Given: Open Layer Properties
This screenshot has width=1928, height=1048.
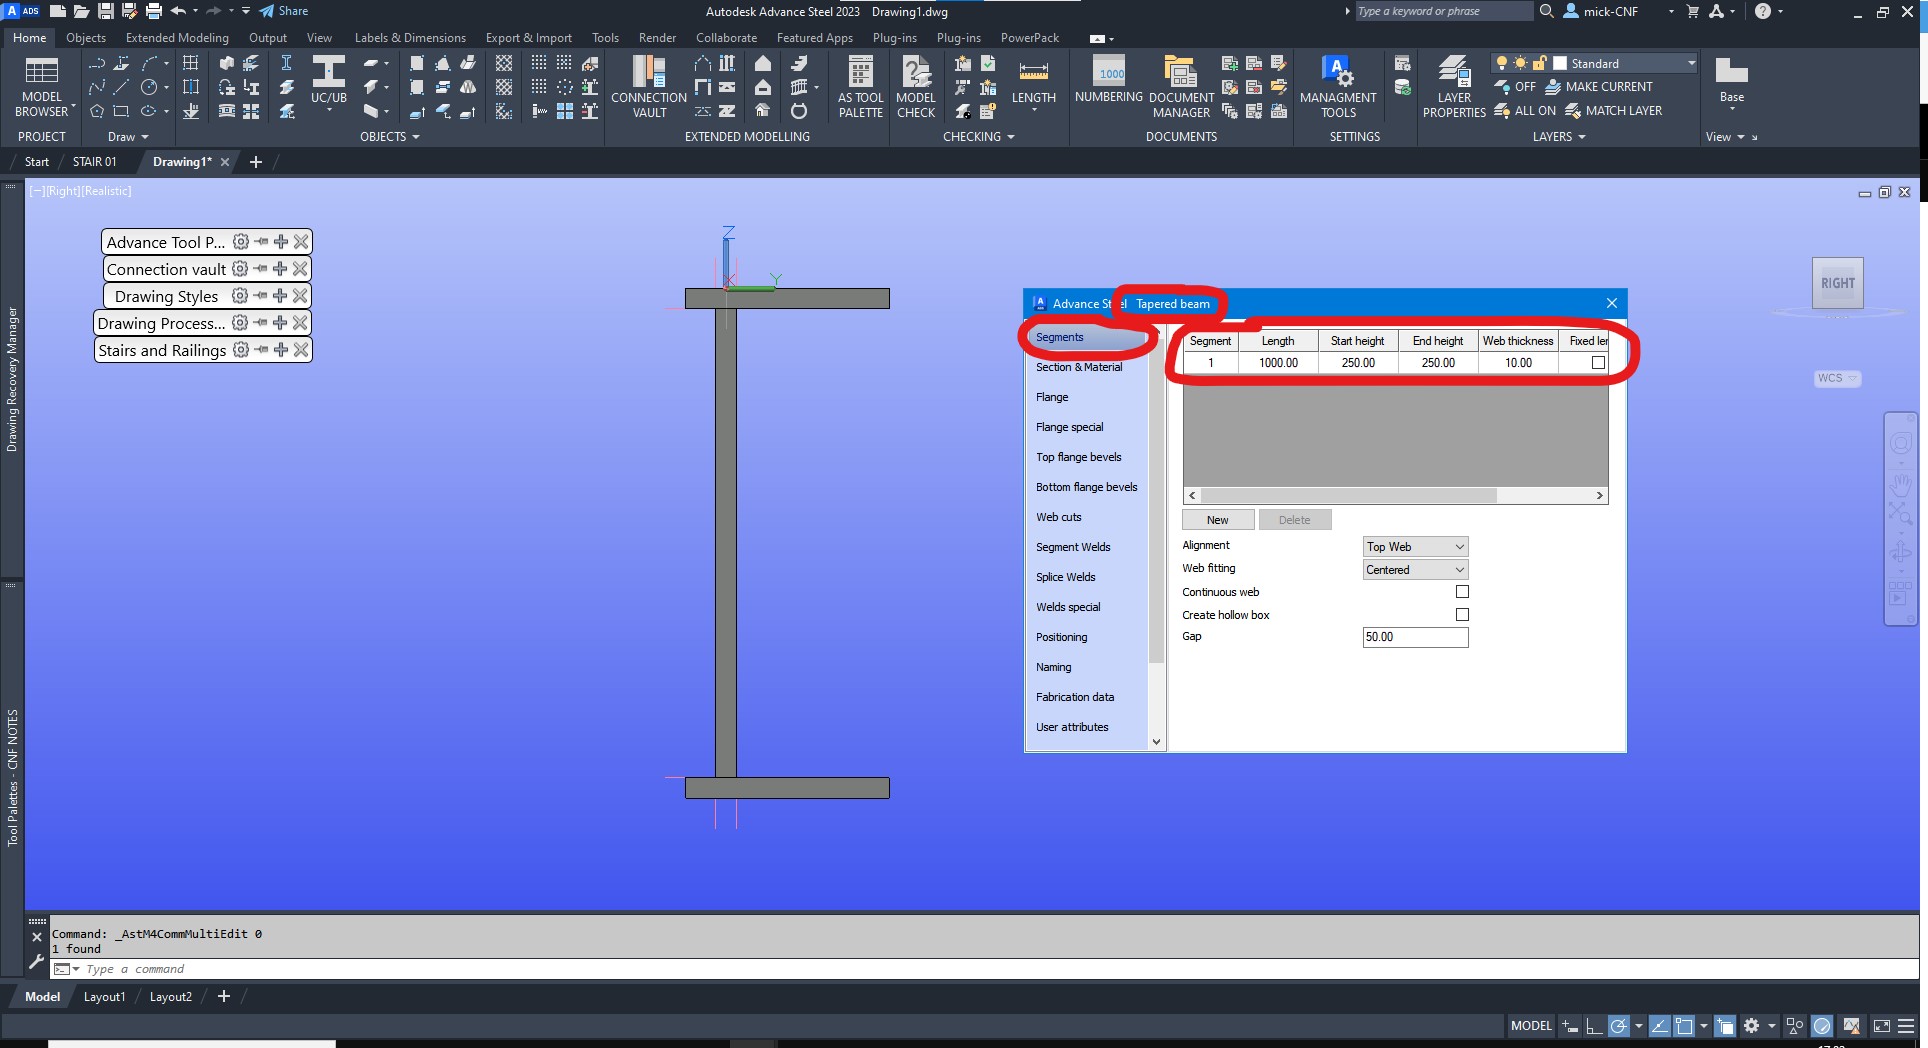Looking at the screenshot, I should [1453, 86].
